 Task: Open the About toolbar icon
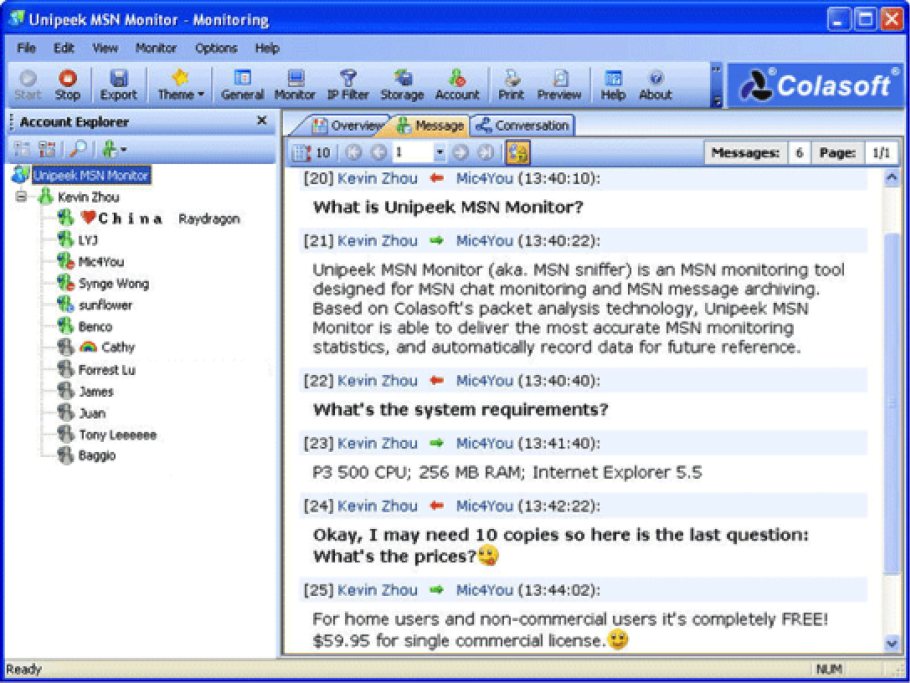tap(655, 85)
